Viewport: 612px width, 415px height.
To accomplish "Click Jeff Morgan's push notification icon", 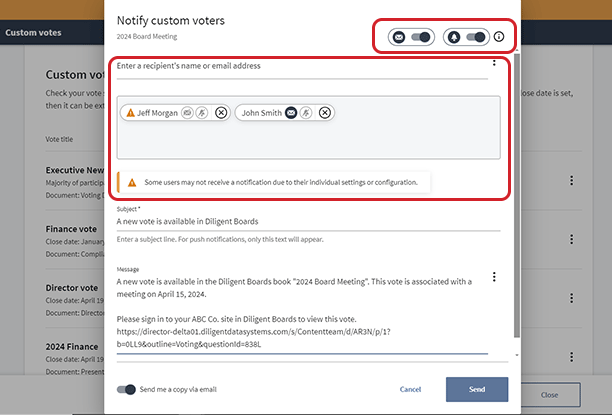I will (201, 113).
